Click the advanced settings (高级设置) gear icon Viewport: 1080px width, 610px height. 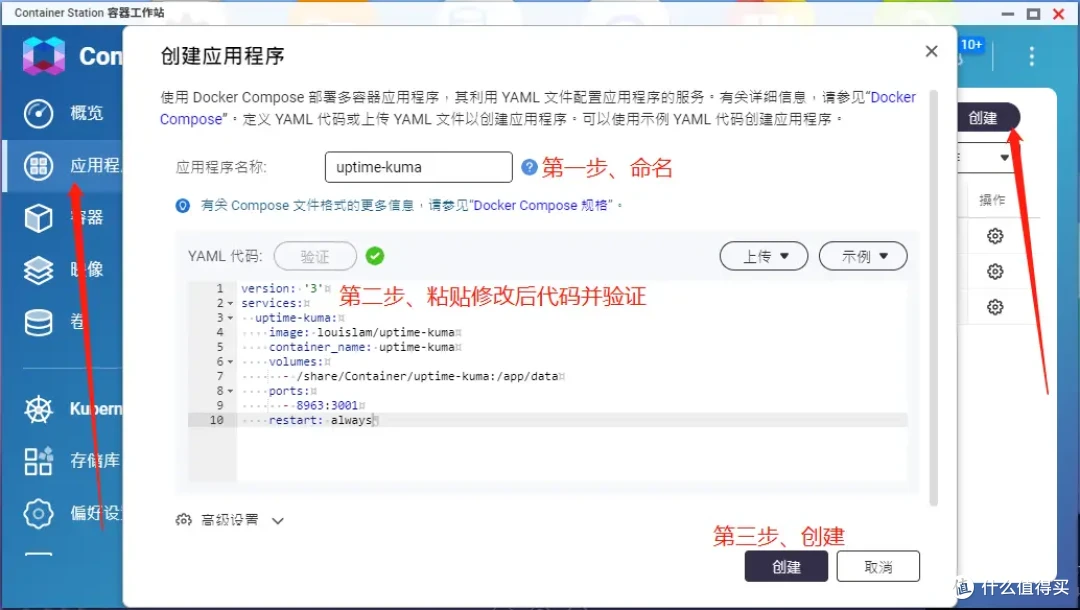tap(183, 520)
